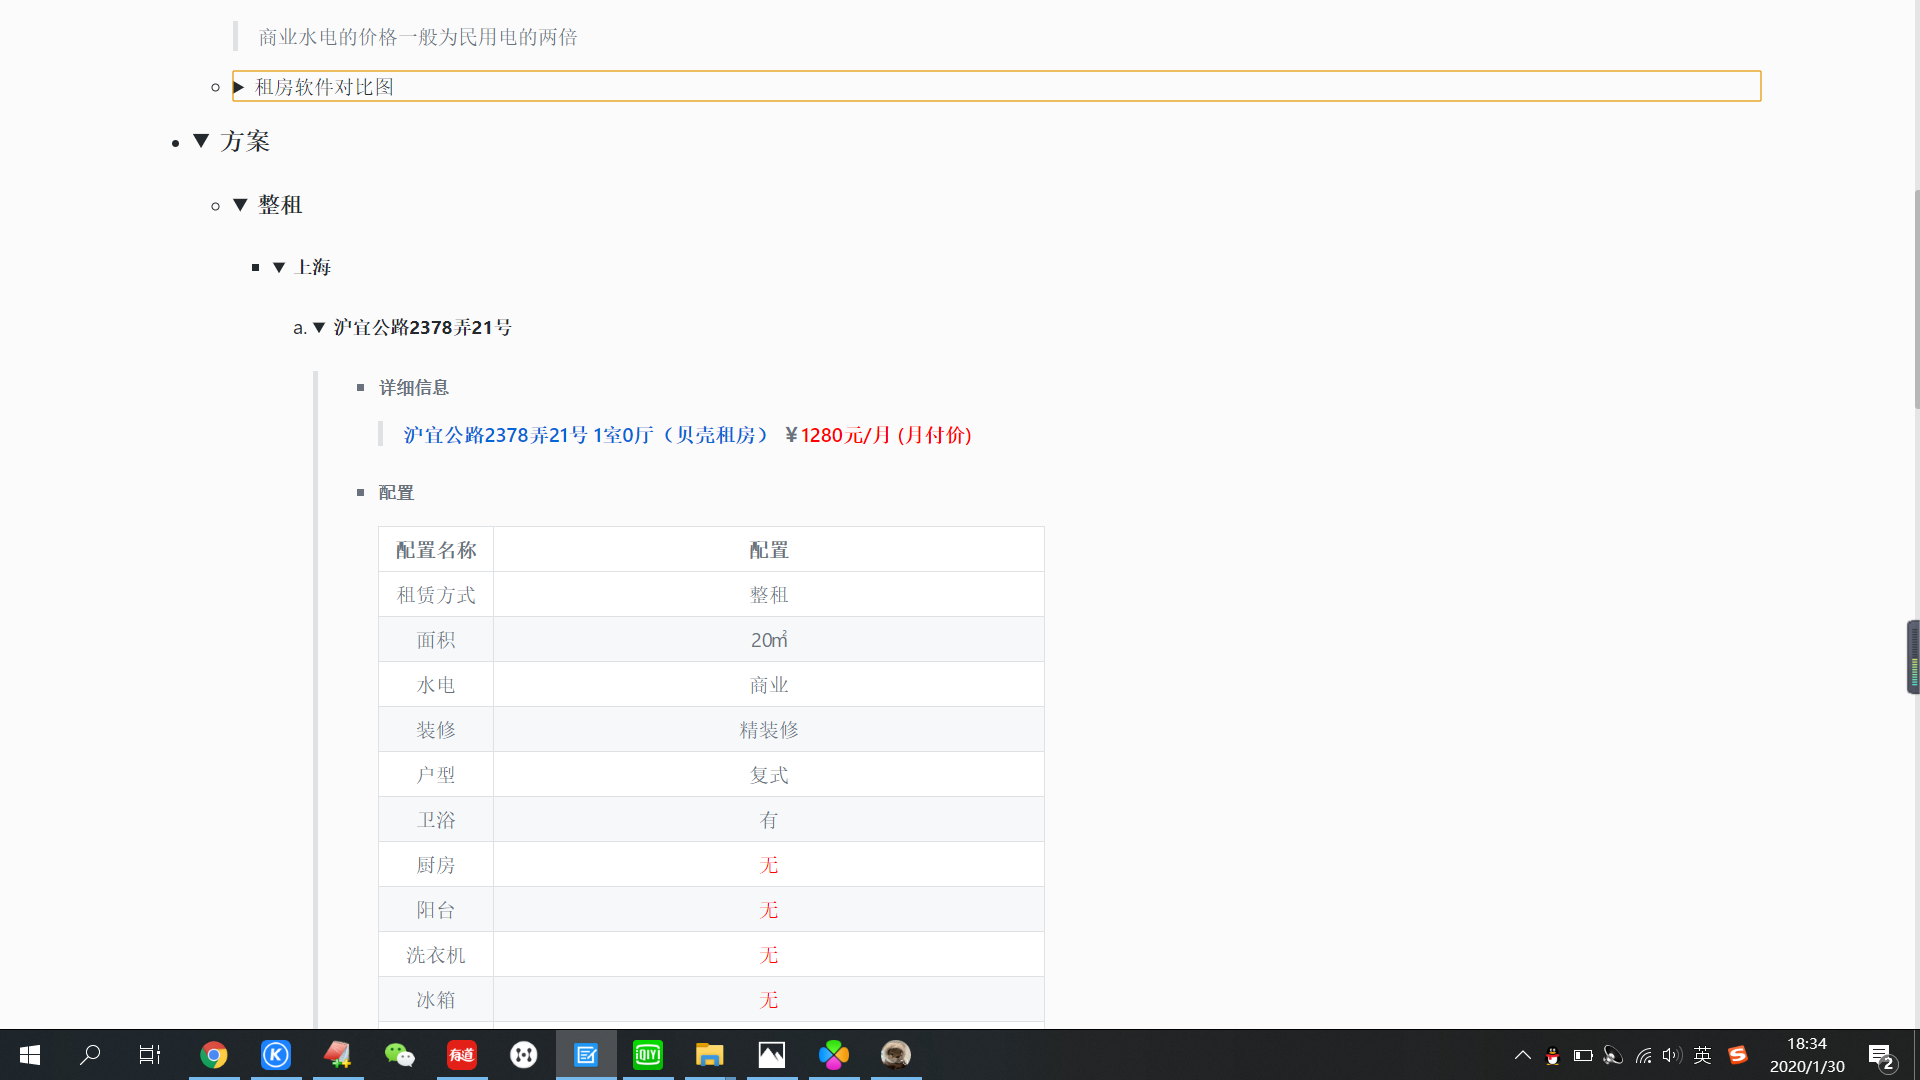Open the Sogou input method tray icon

point(1738,1055)
